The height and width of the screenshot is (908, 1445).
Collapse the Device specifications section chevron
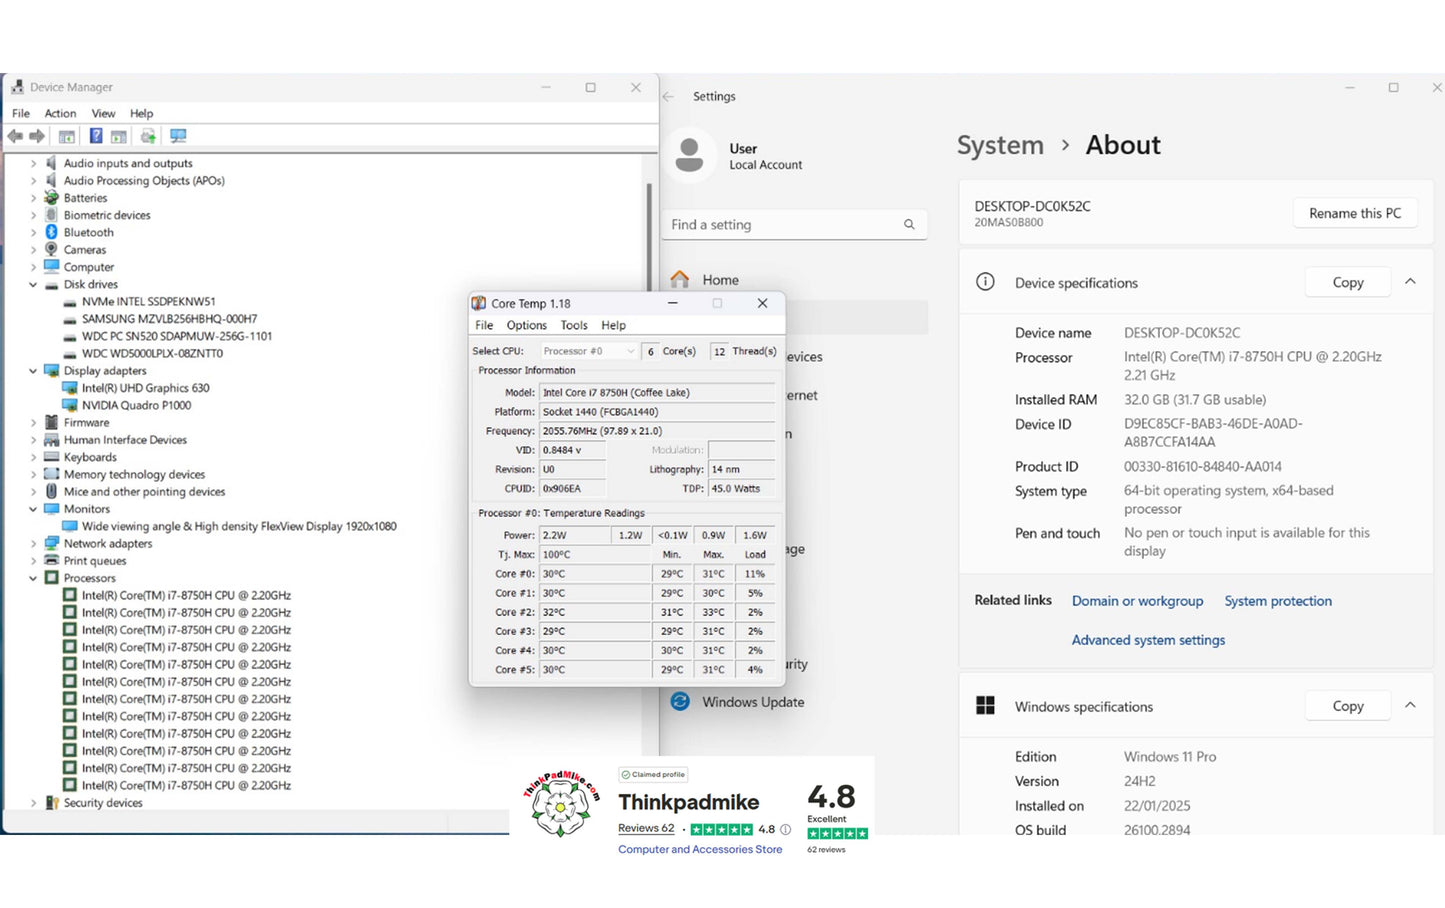pos(1410,282)
